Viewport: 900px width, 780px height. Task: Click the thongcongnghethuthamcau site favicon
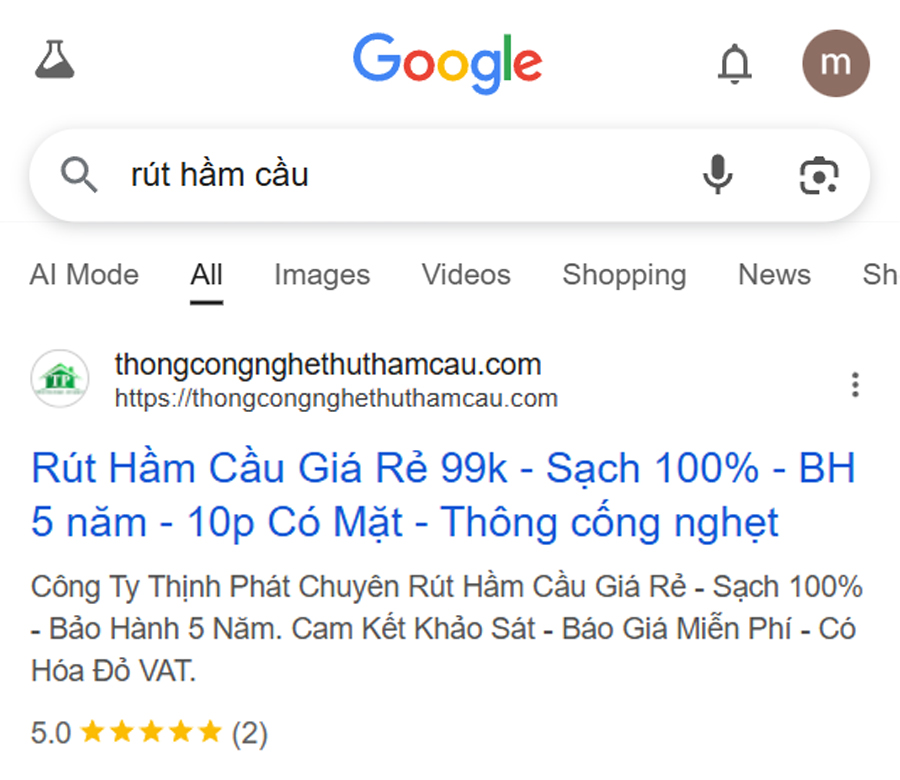point(60,378)
